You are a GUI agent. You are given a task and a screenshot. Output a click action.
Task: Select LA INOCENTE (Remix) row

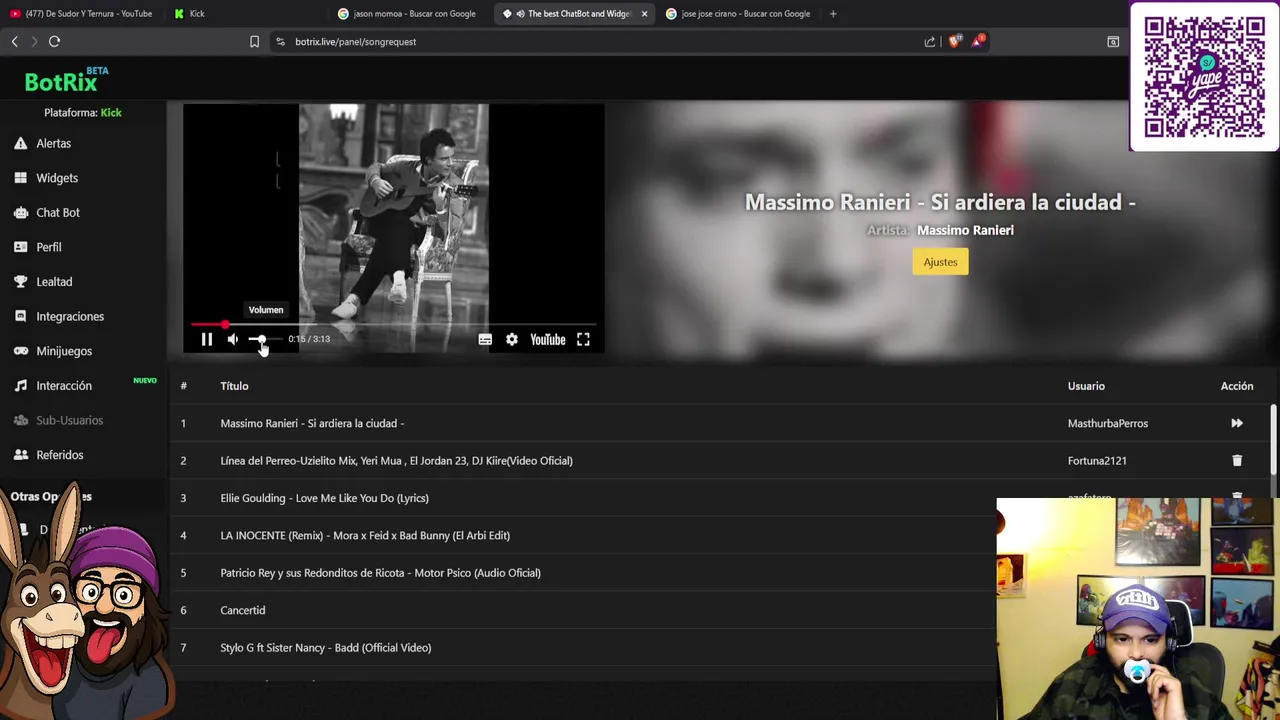[365, 535]
